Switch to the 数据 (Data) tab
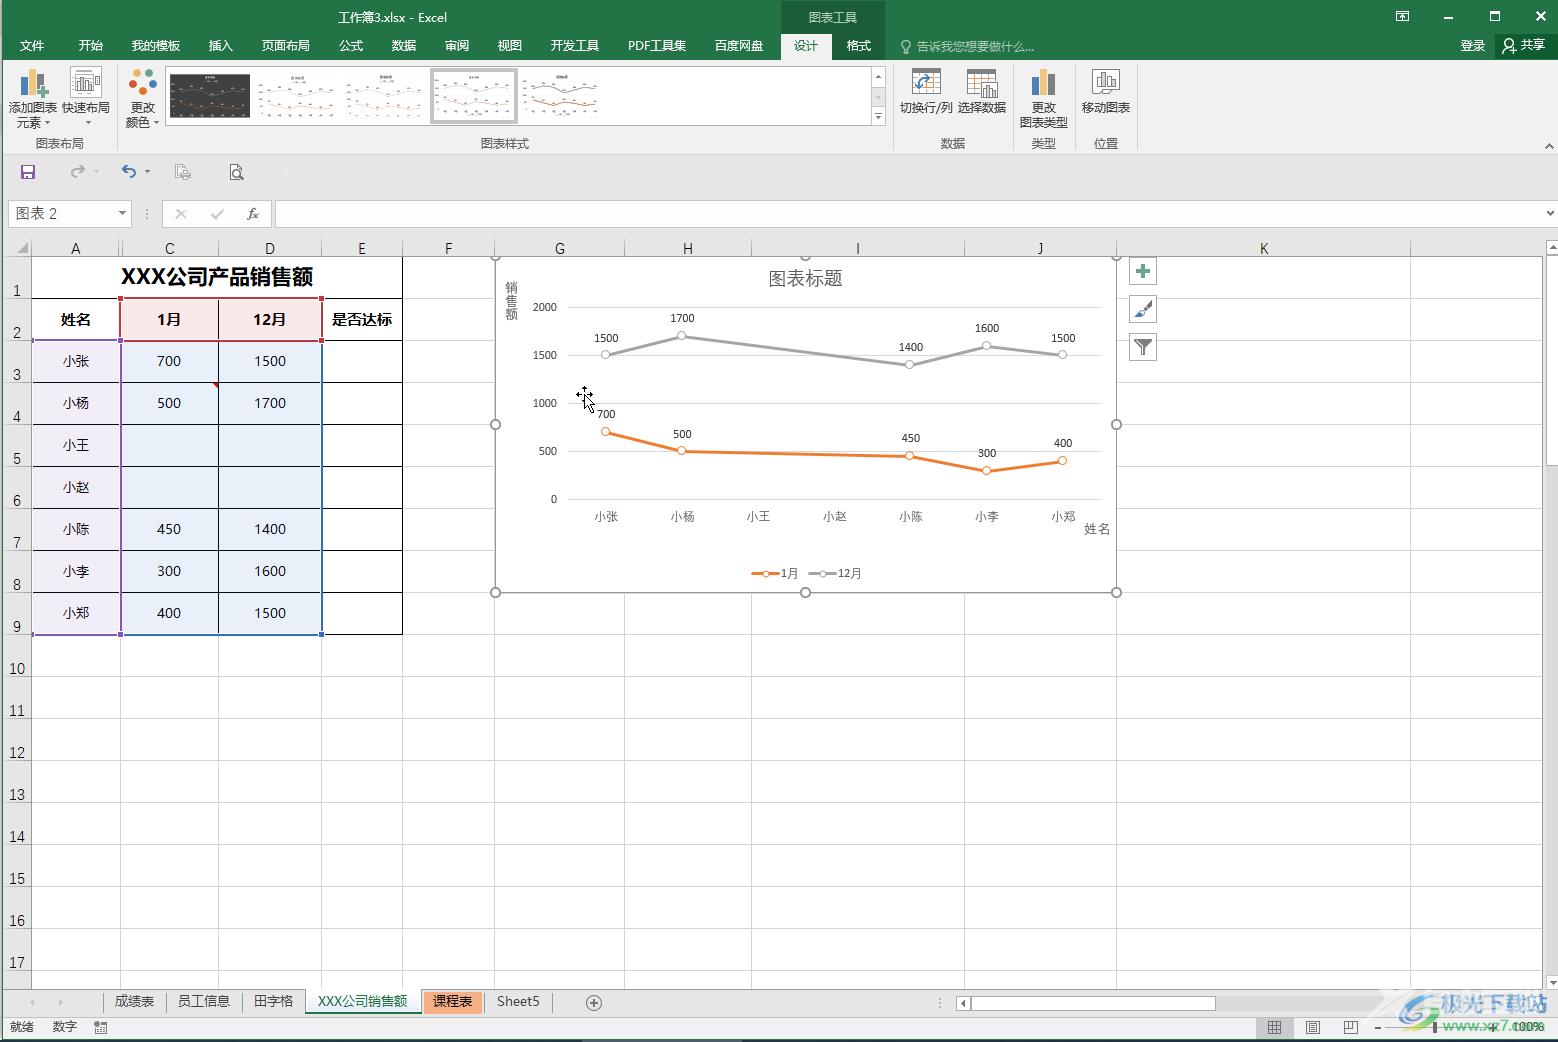 point(404,46)
